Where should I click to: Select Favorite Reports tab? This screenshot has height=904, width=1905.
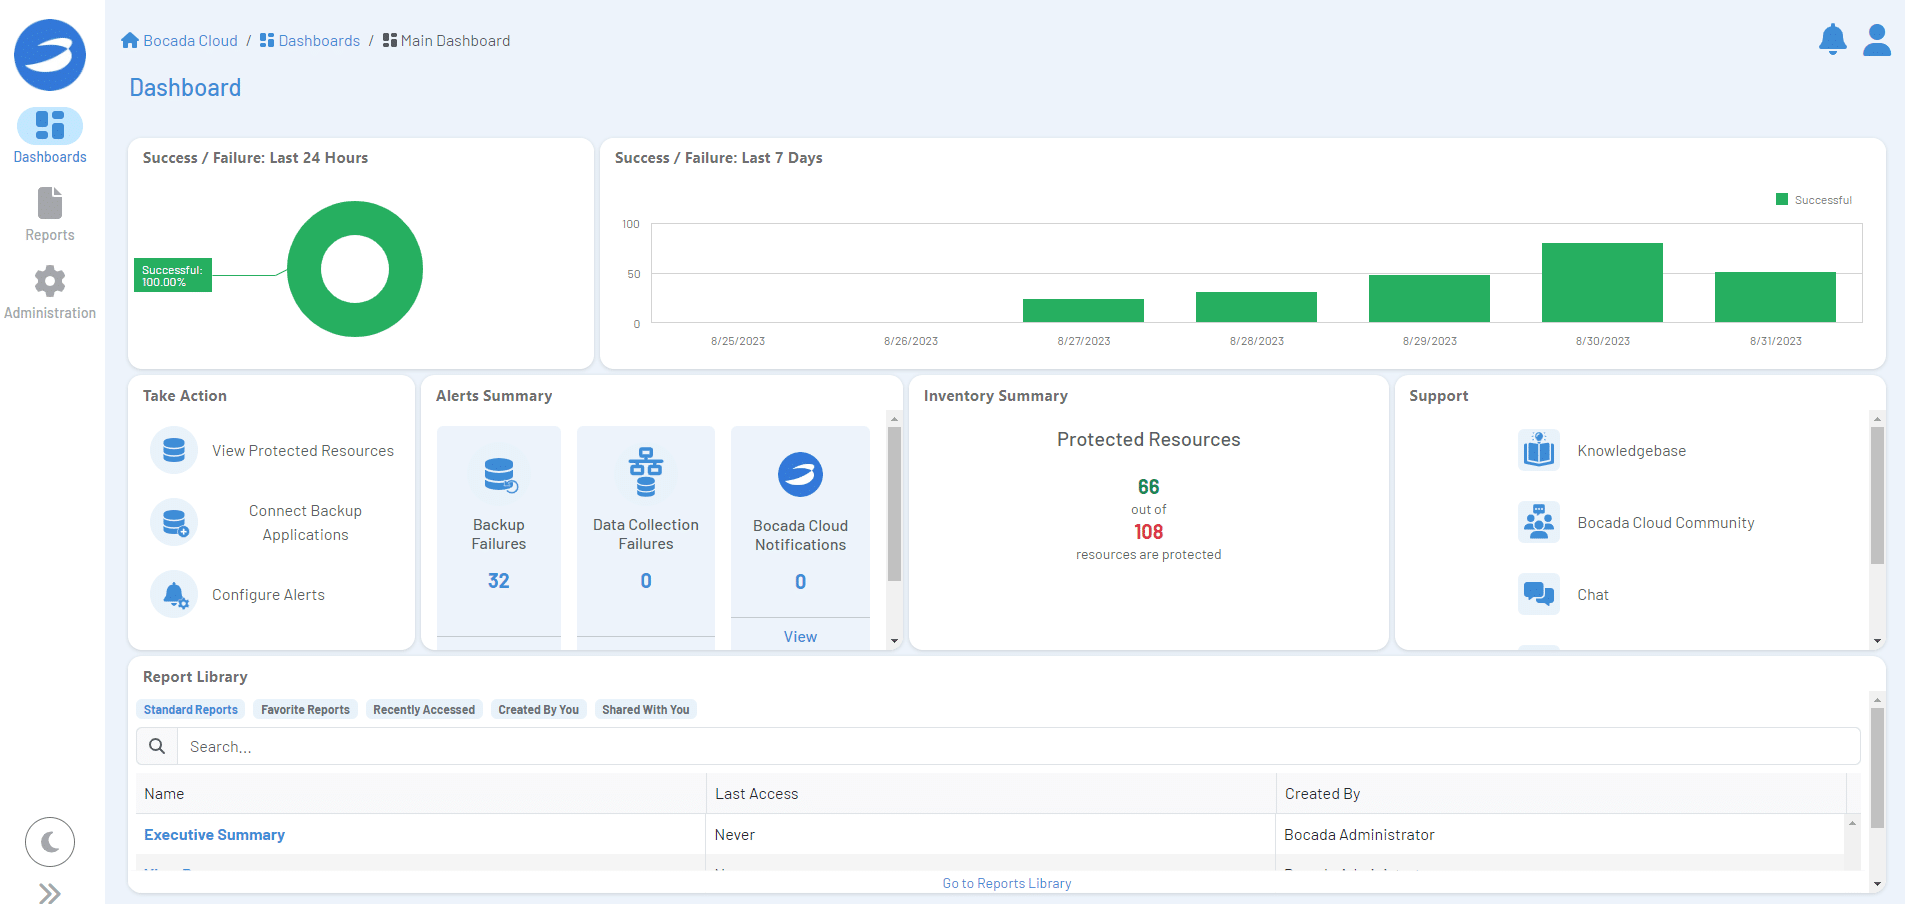pyautogui.click(x=305, y=710)
